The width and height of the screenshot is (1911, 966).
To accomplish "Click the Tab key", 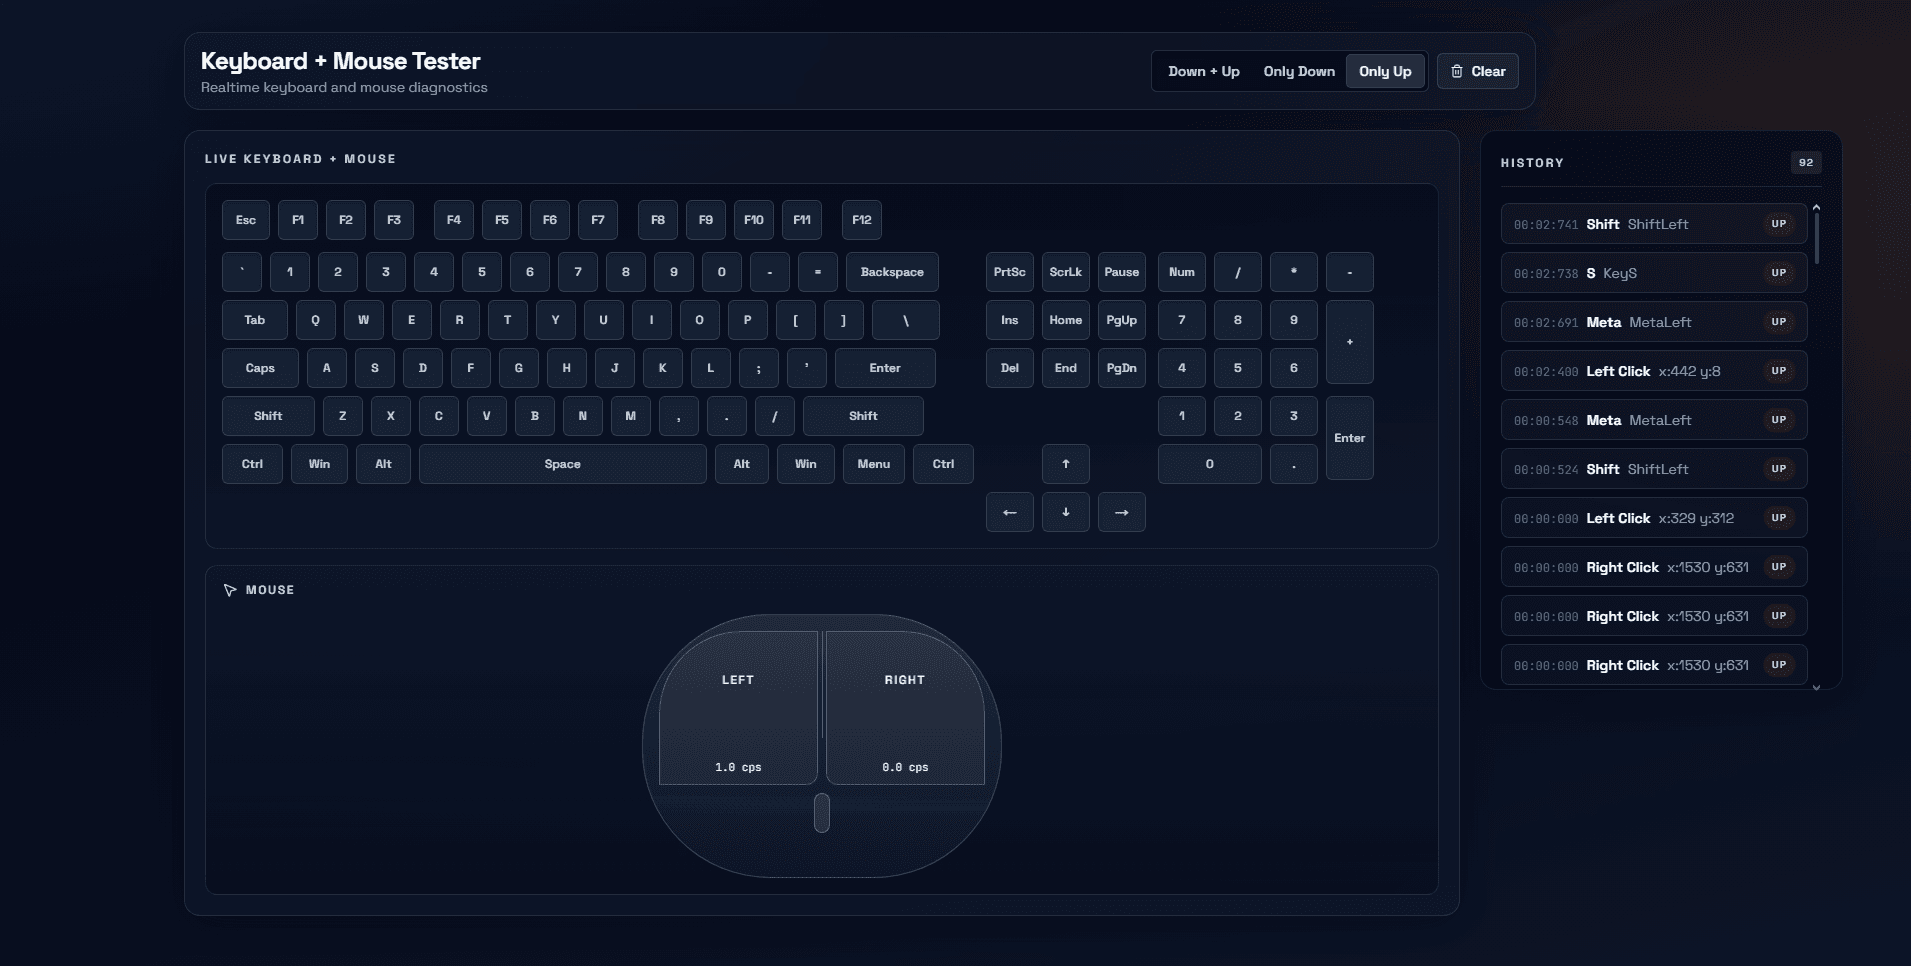I will (255, 320).
